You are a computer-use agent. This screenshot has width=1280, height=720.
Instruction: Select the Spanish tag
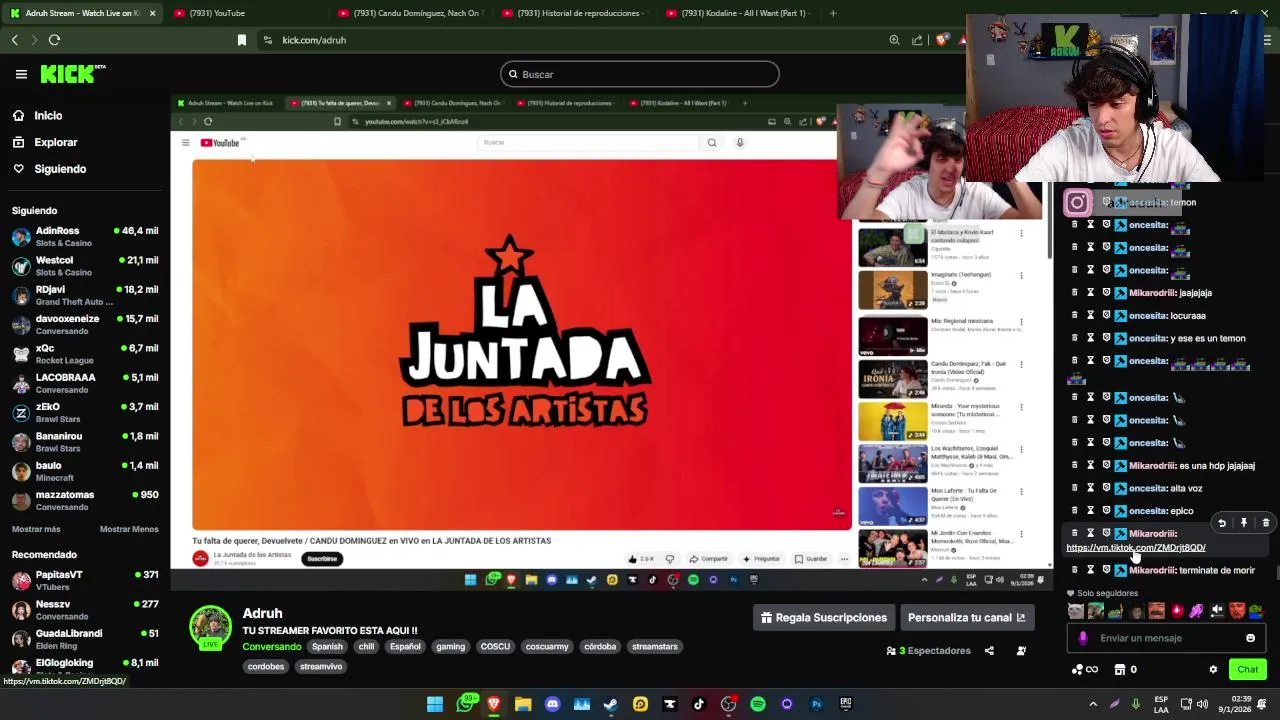pos(327,647)
